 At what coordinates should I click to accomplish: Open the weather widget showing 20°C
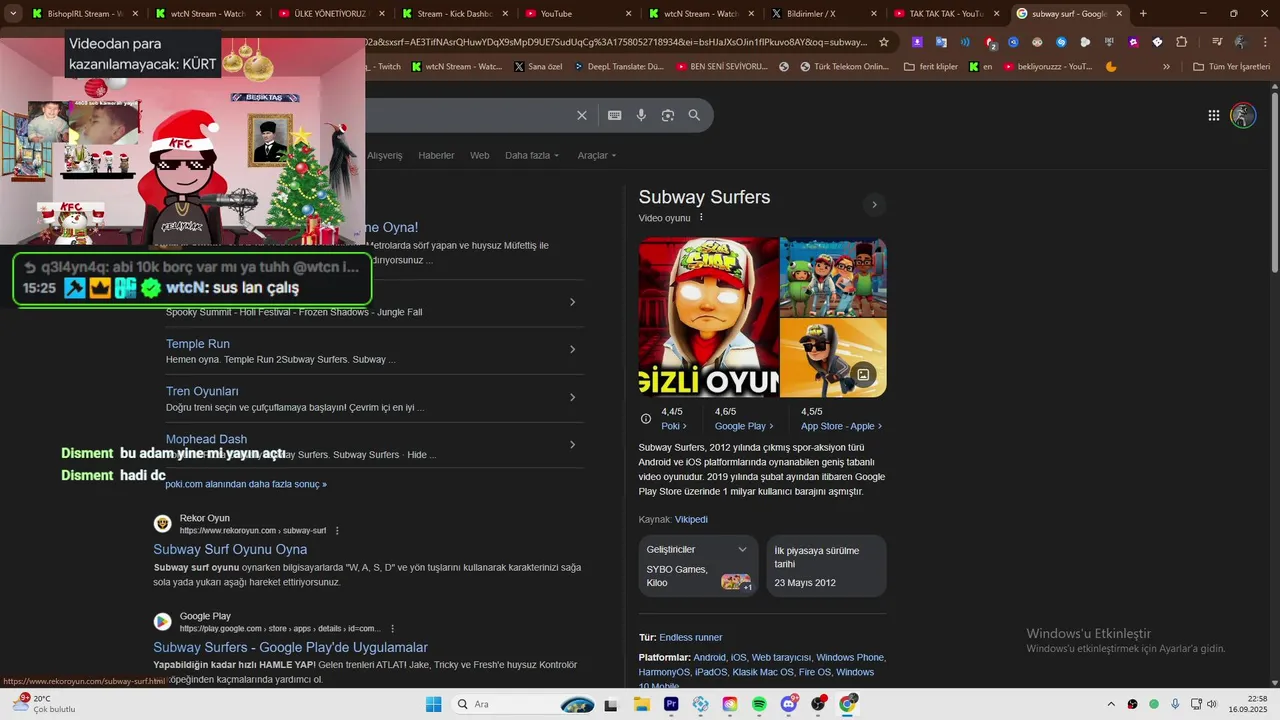(x=44, y=704)
